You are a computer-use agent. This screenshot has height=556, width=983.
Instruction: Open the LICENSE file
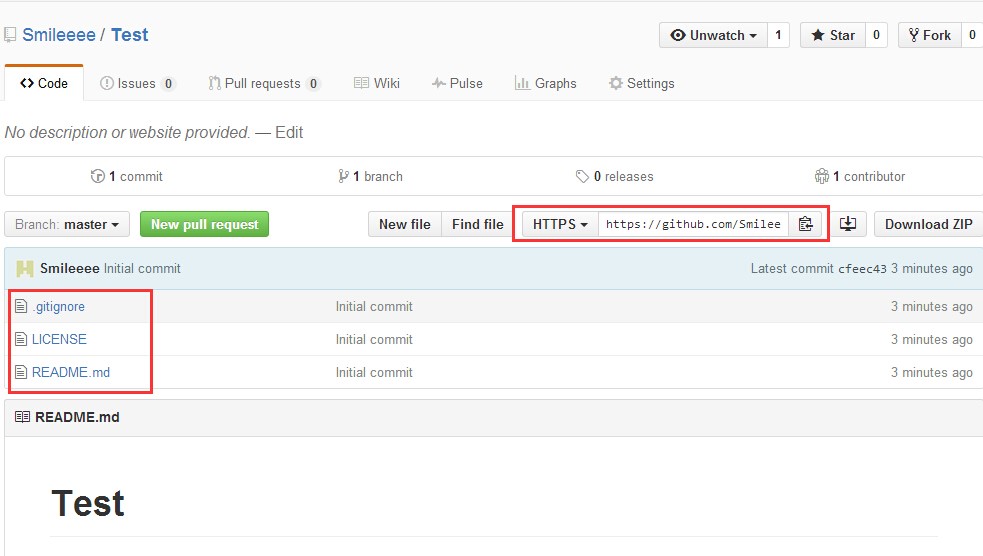60,339
